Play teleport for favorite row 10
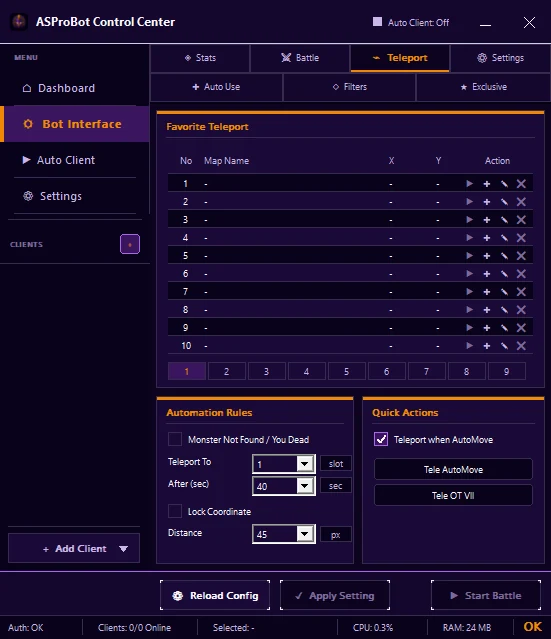Image resolution: width=551 pixels, height=639 pixels. point(469,346)
